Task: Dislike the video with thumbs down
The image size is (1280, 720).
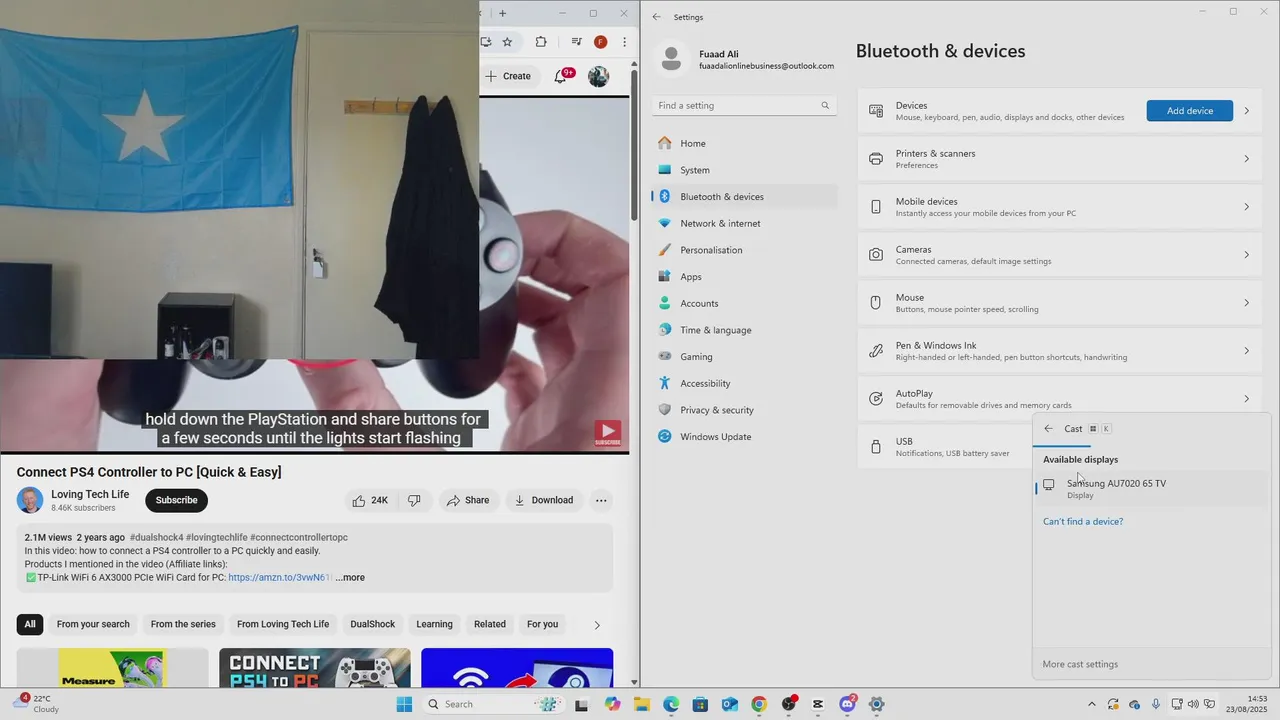Action: [x=414, y=500]
